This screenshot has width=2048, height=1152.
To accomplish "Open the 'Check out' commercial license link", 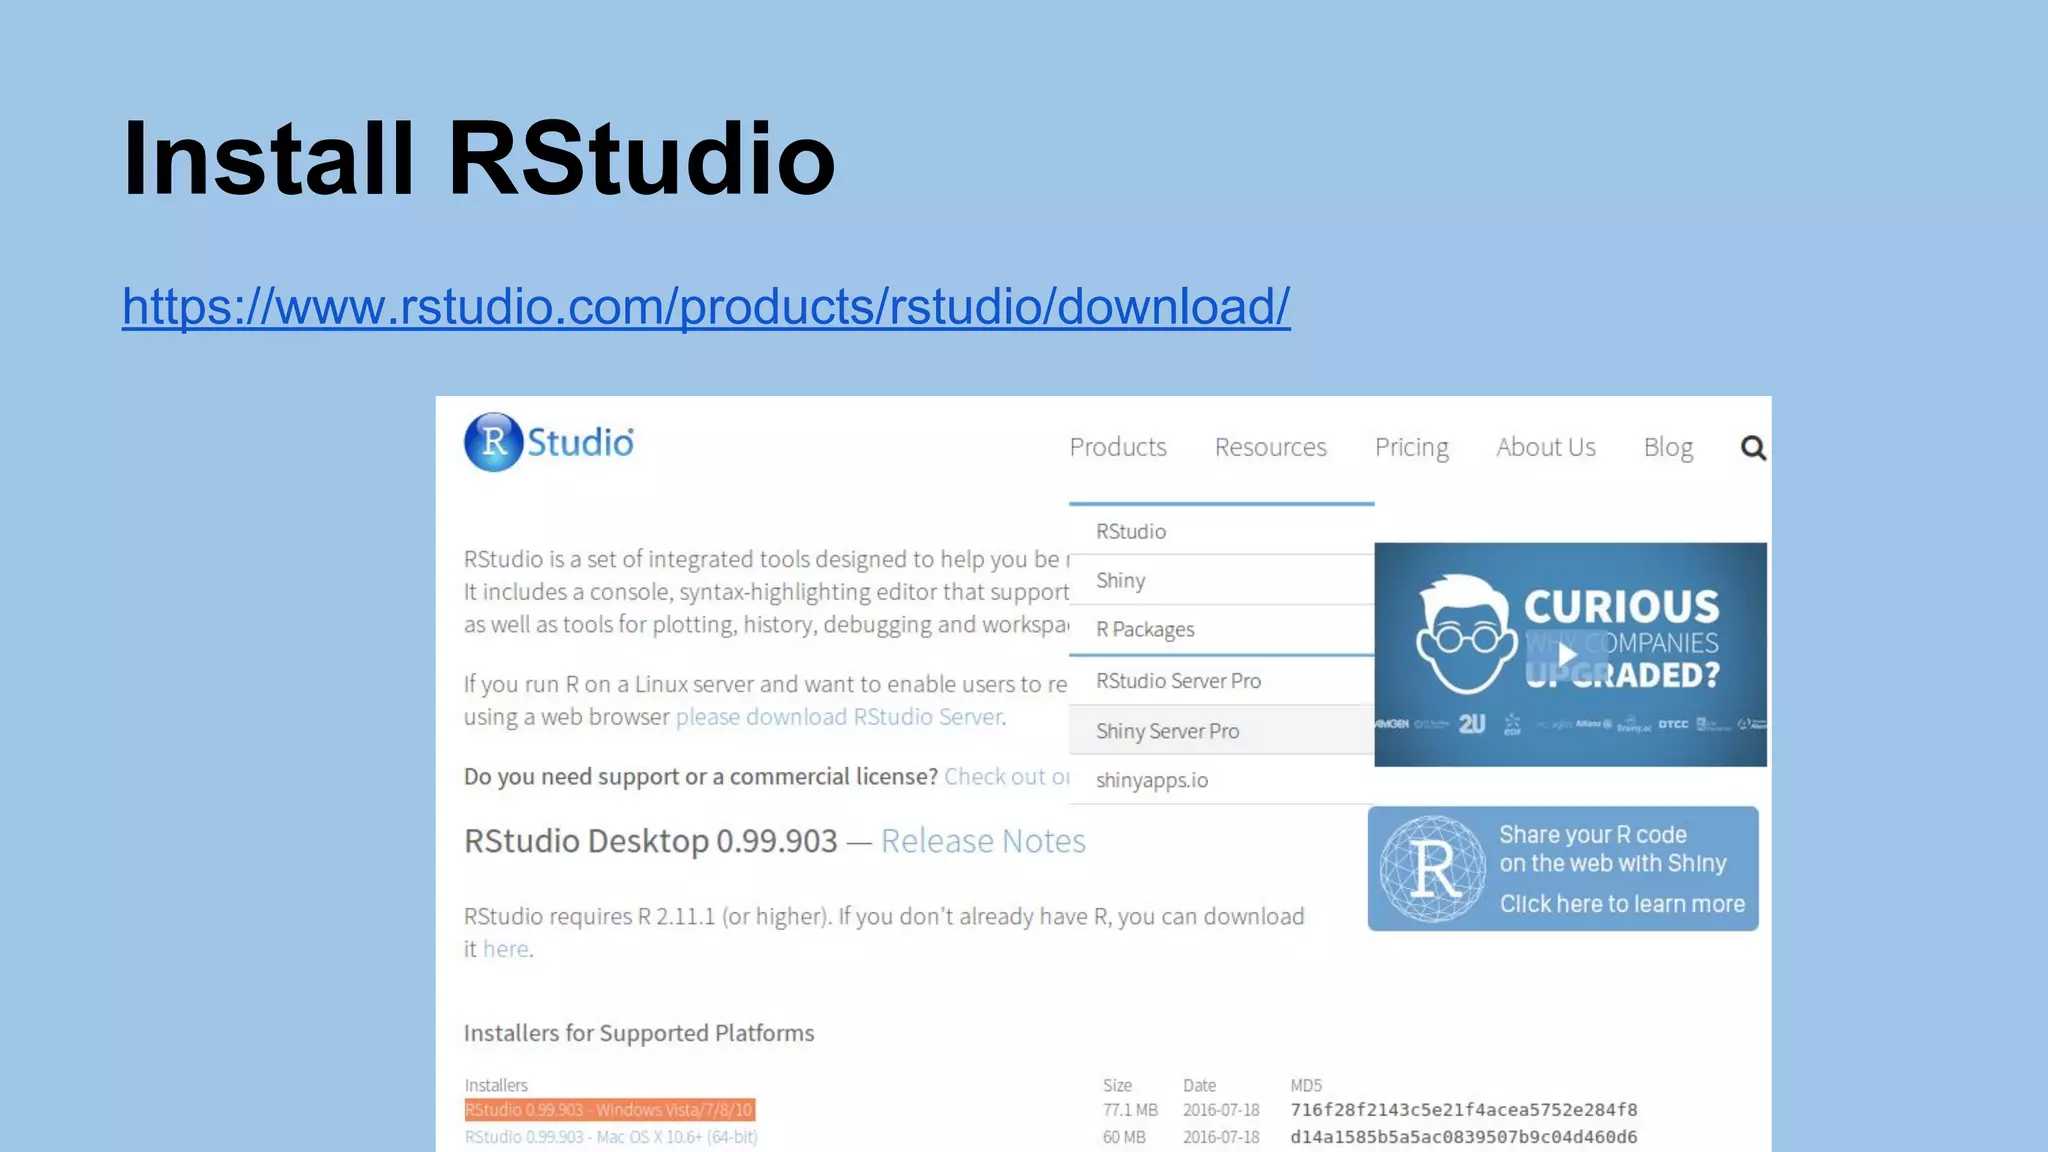I will click(x=1007, y=776).
